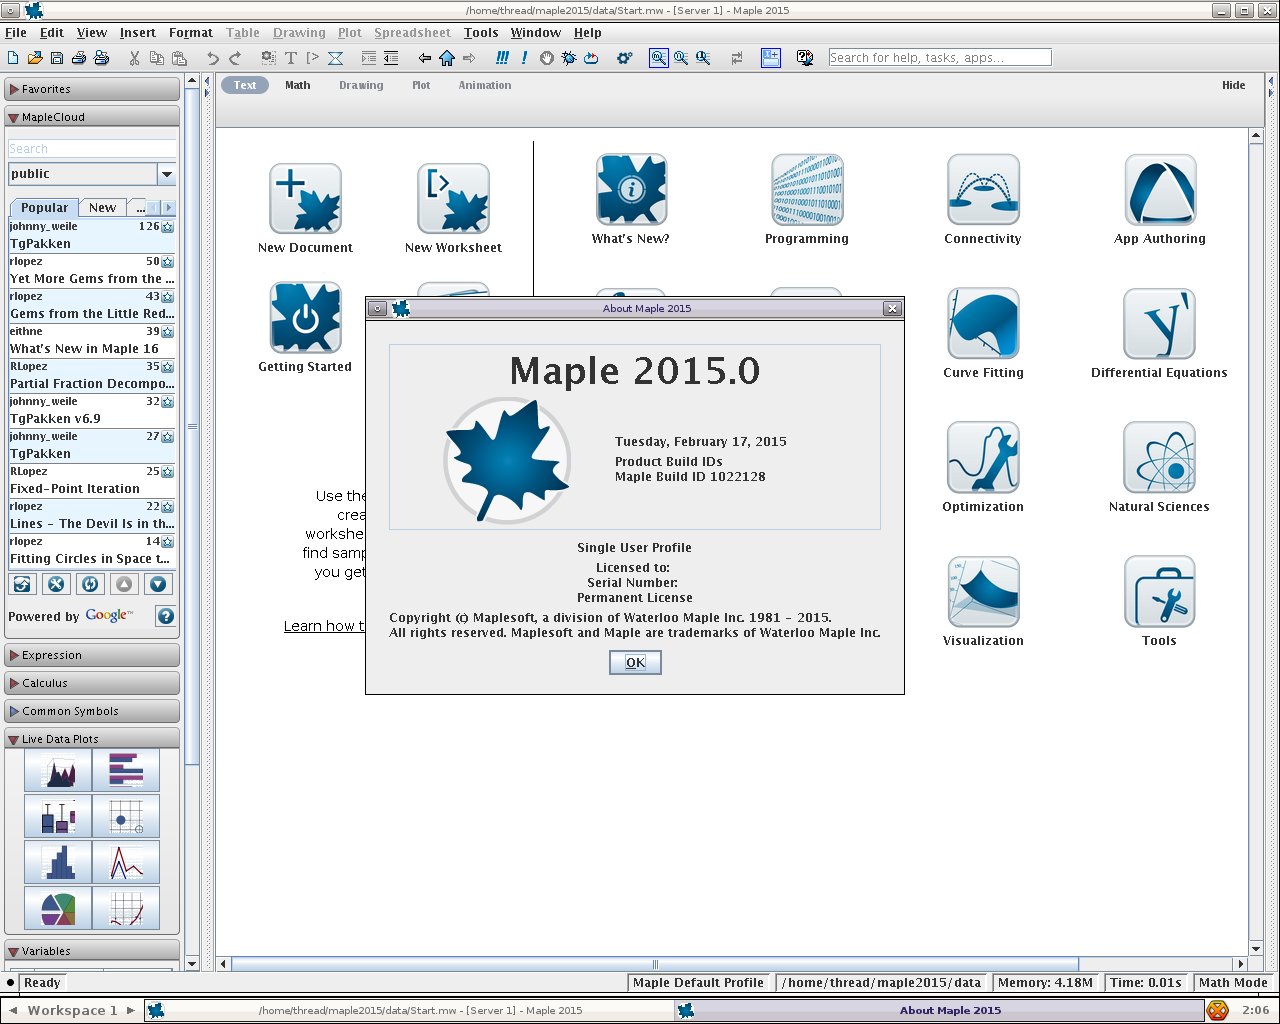Expand the Expression palette
Image resolution: width=1280 pixels, height=1024 pixels.
pyautogui.click(x=92, y=655)
